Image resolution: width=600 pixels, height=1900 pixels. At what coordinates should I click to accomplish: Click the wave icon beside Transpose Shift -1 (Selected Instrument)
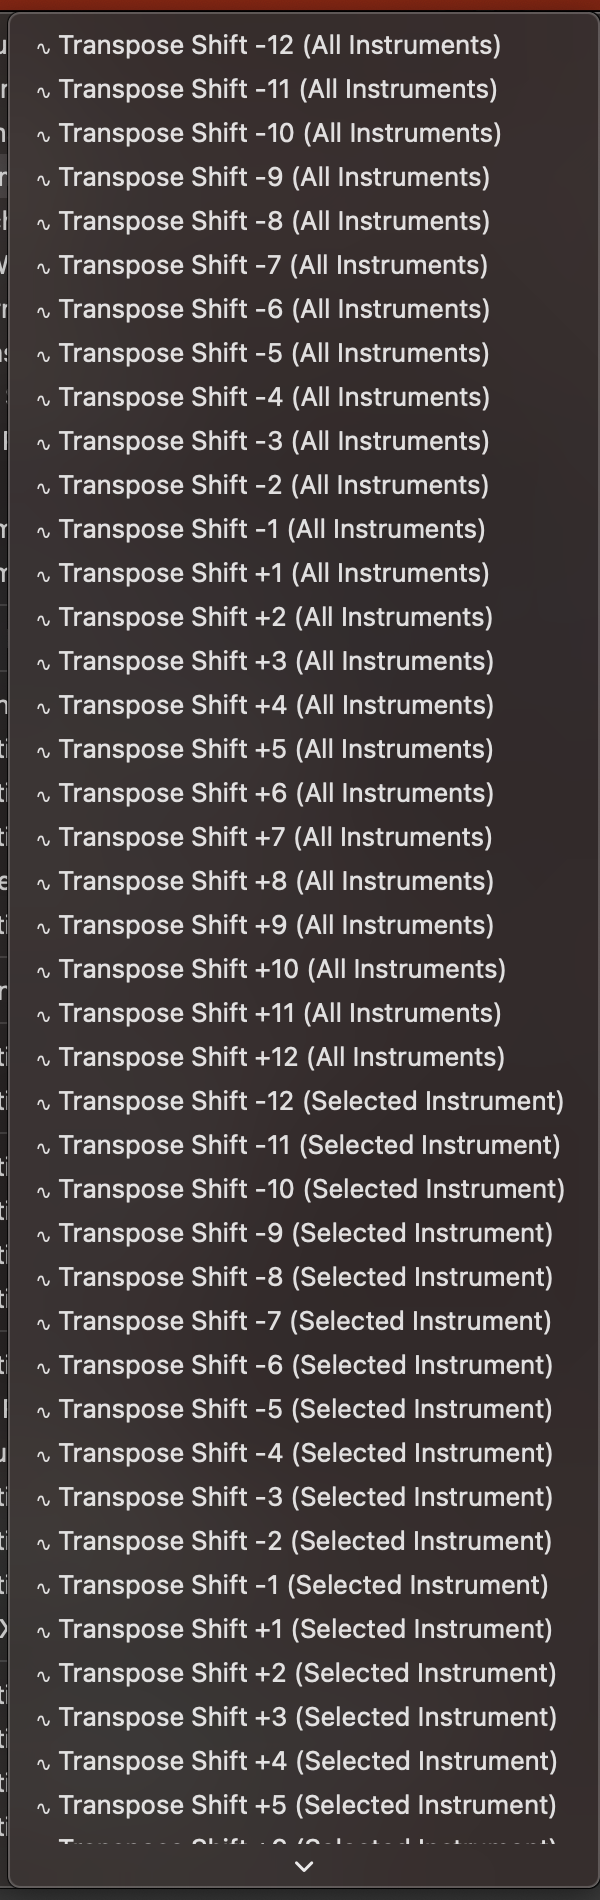click(43, 1587)
